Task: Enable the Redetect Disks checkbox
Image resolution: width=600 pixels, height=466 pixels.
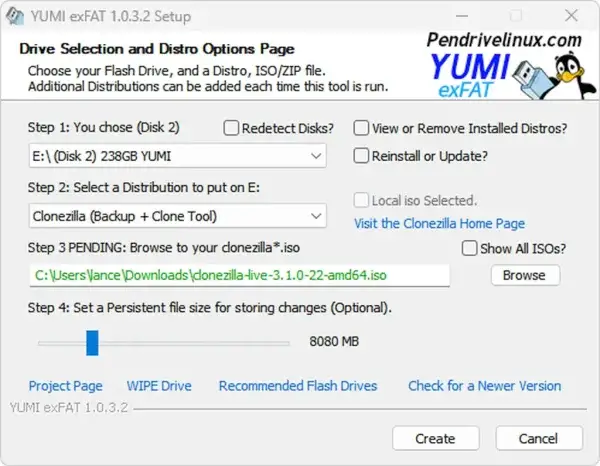Action: (x=232, y=128)
